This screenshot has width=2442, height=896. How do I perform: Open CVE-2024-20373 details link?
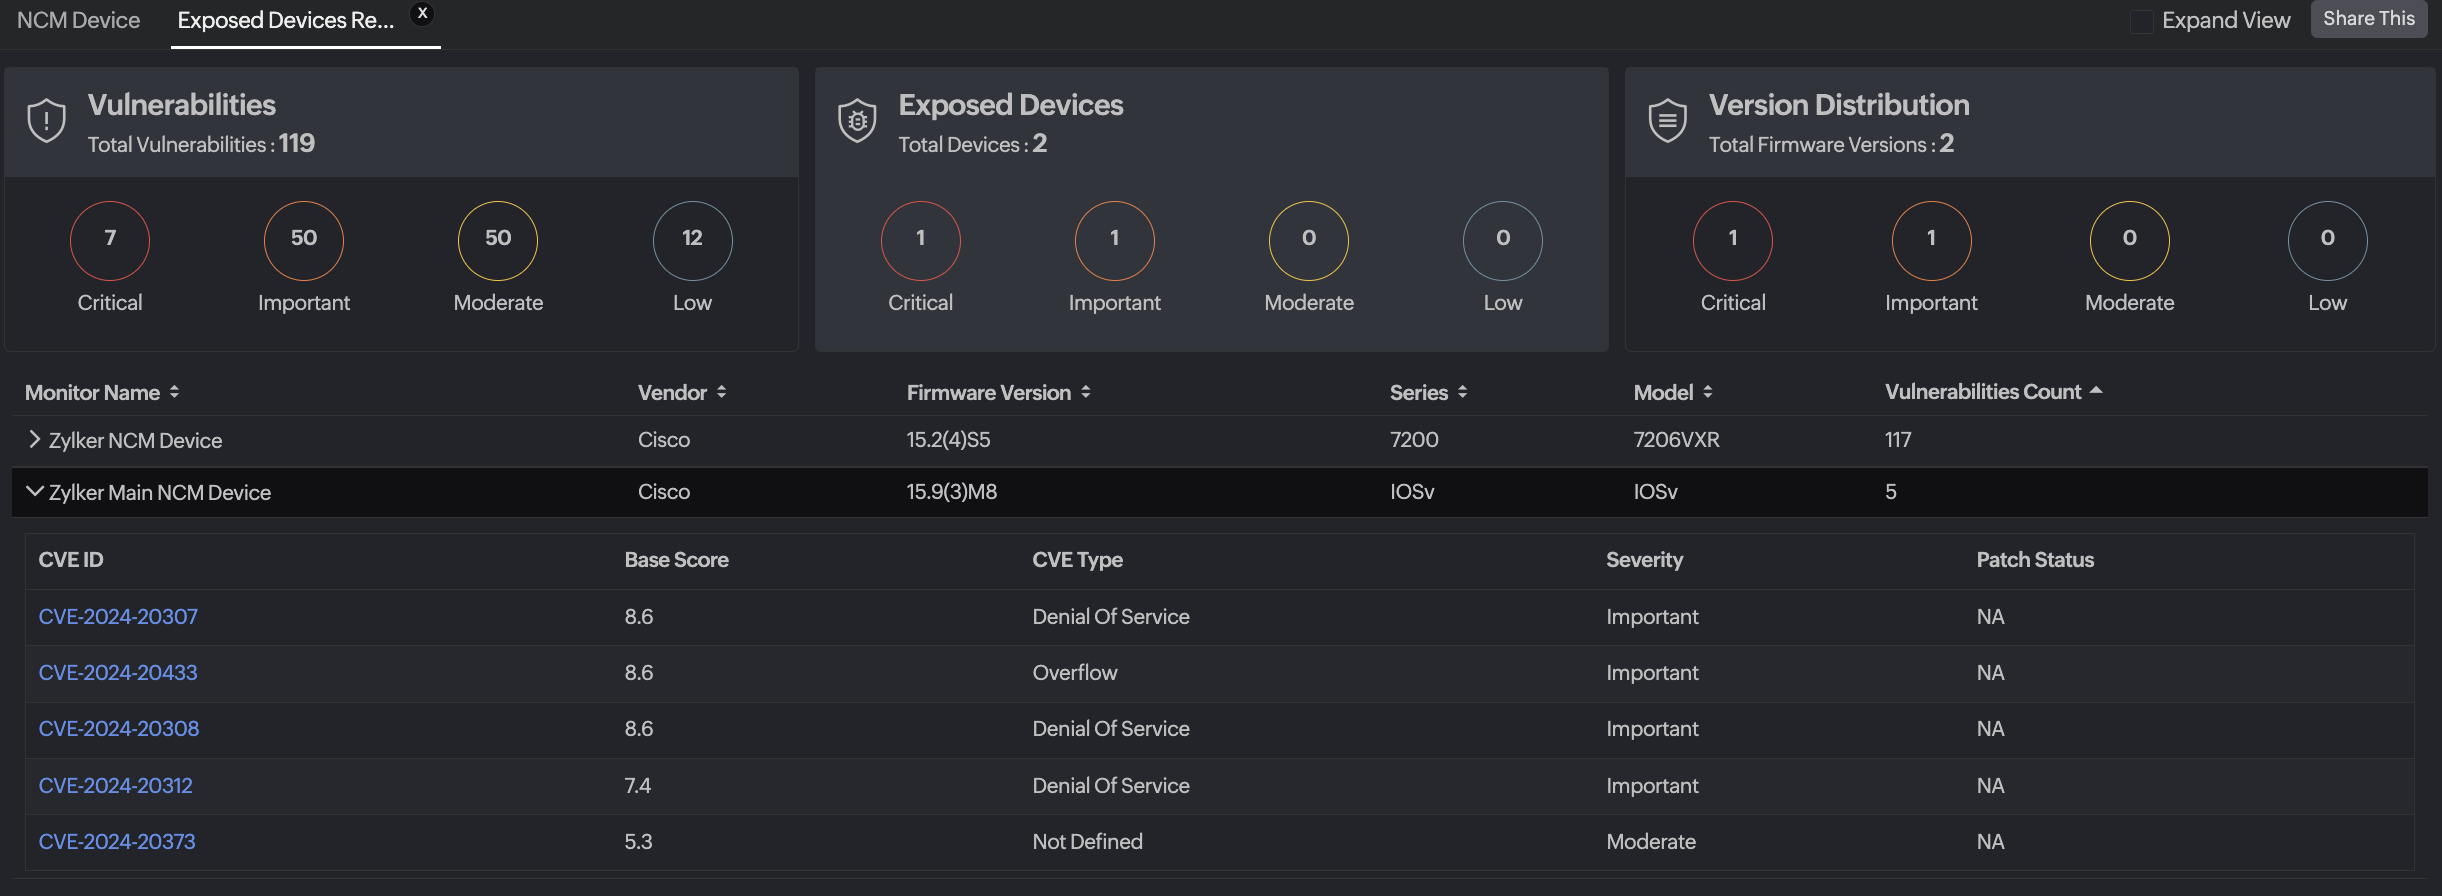(117, 842)
